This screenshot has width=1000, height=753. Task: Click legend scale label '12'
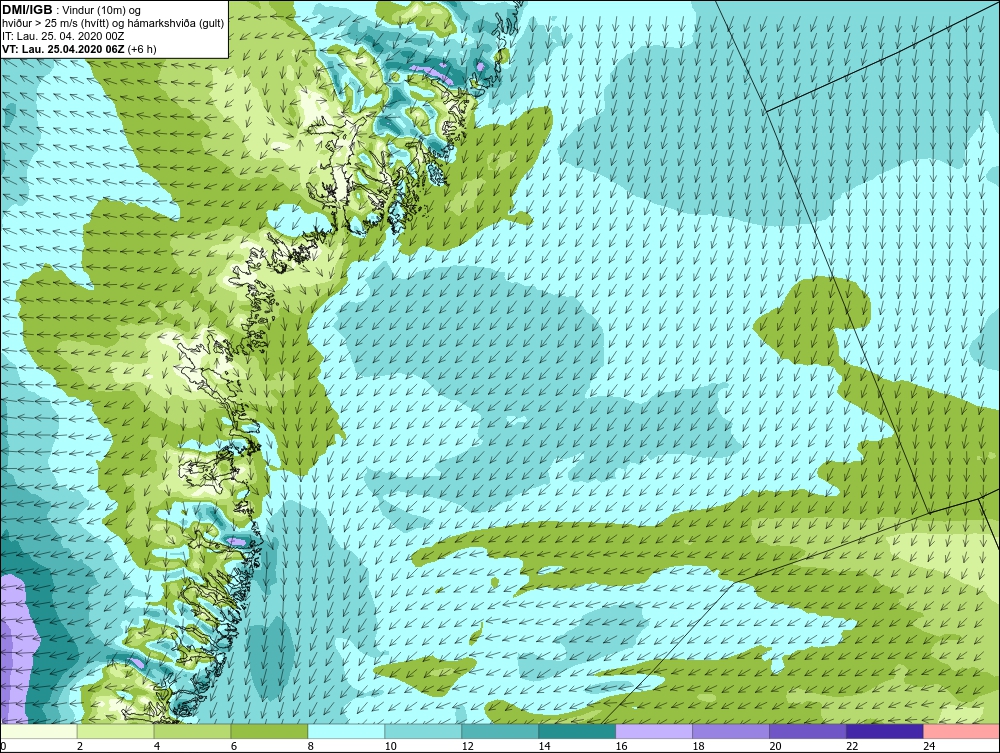[467, 746]
